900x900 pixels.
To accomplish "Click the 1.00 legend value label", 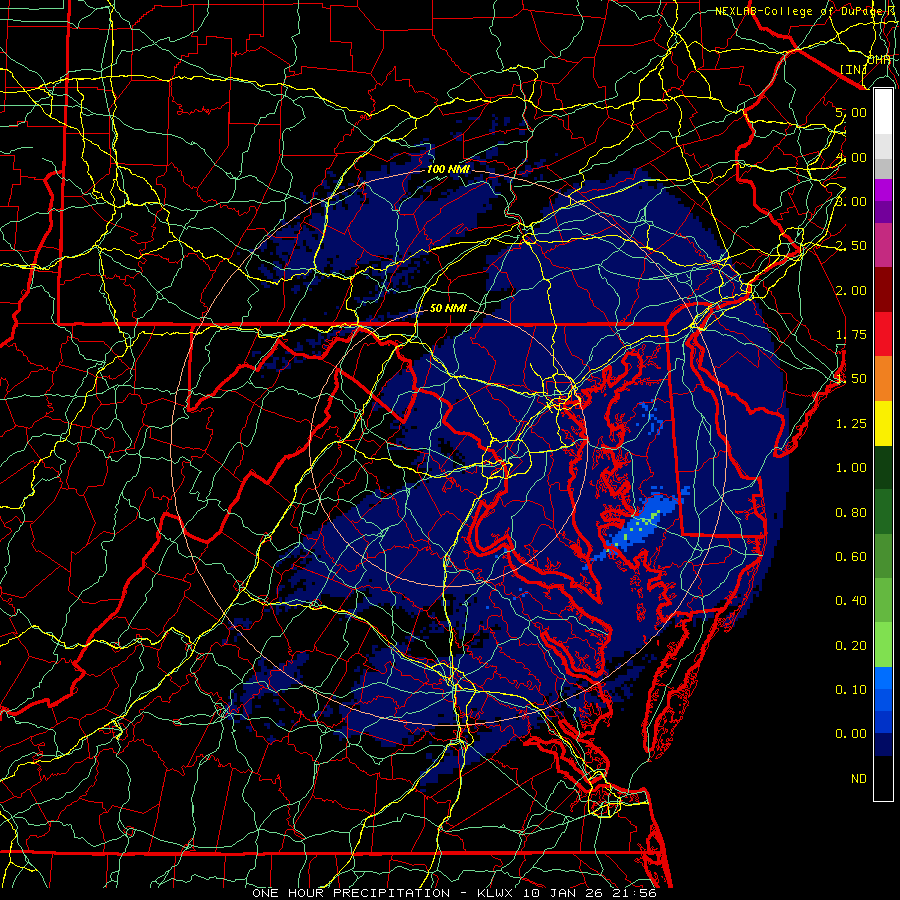I will tap(851, 468).
